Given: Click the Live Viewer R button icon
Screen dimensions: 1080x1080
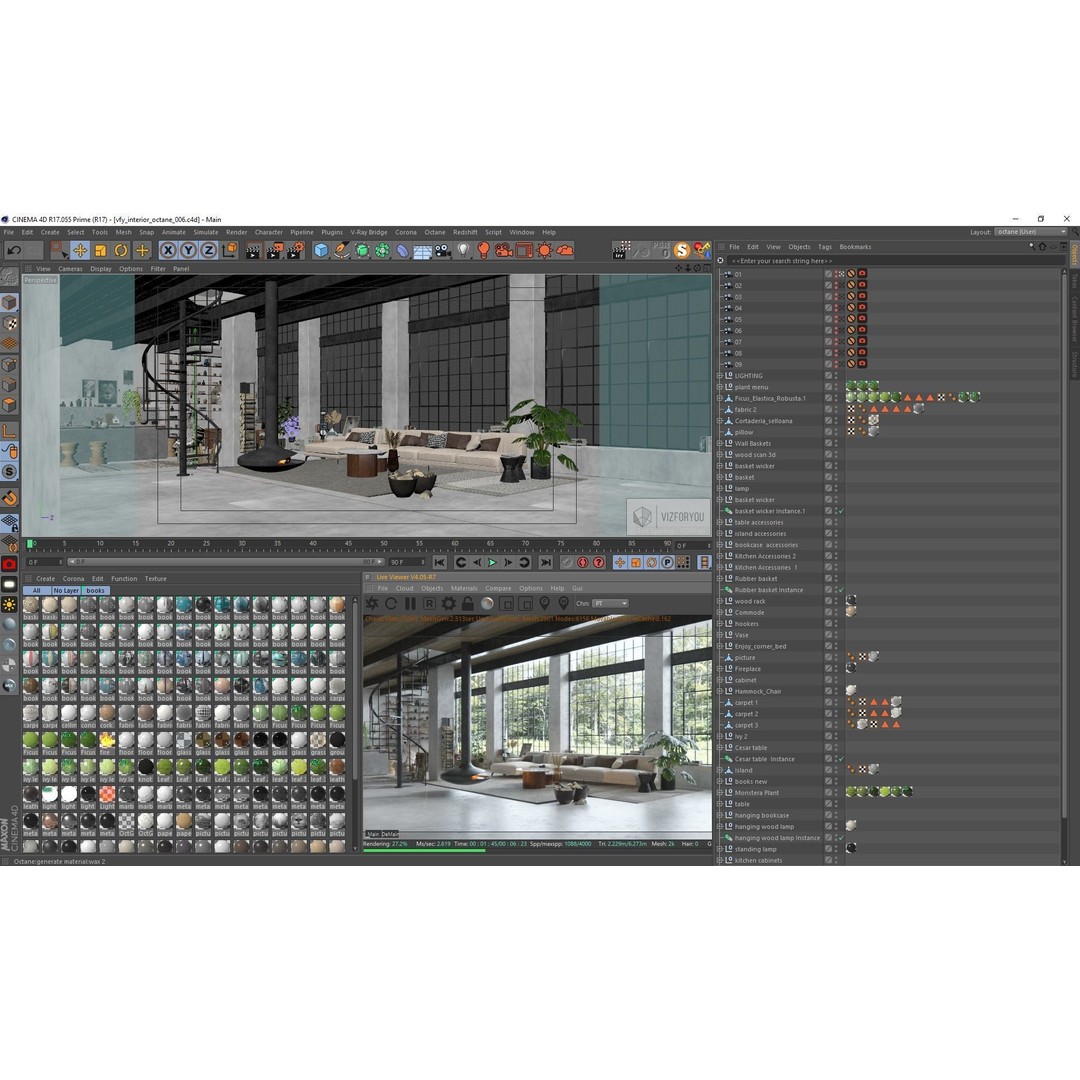Looking at the screenshot, I should click(x=429, y=604).
